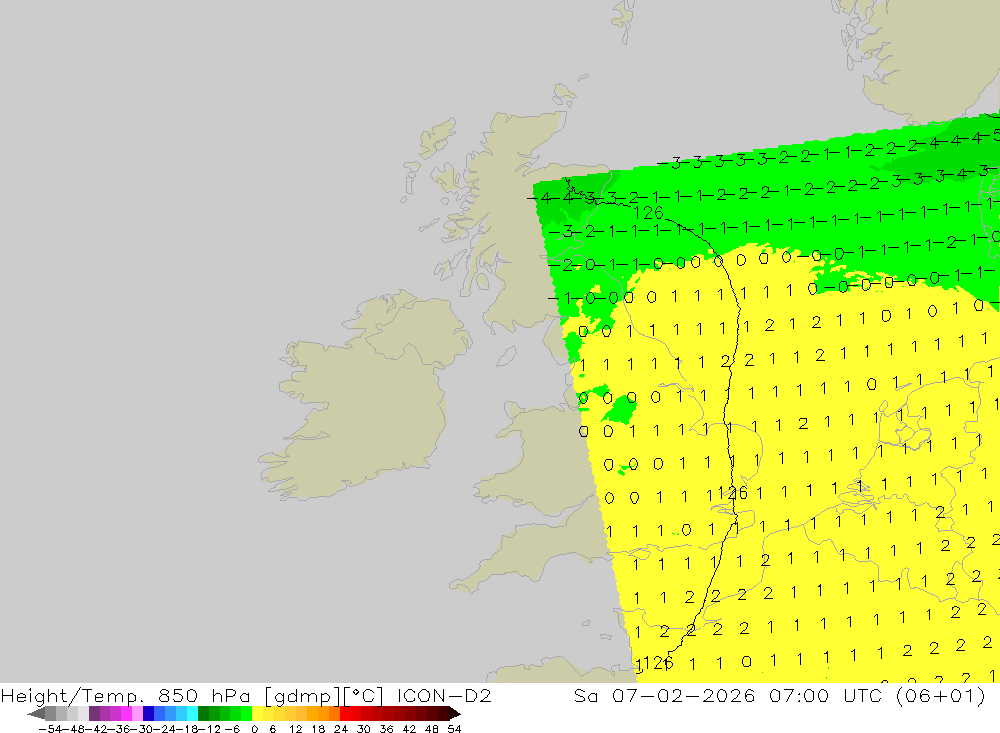Click the dark right arrow of the color scale
This screenshot has width=1000, height=733.
tap(455, 714)
